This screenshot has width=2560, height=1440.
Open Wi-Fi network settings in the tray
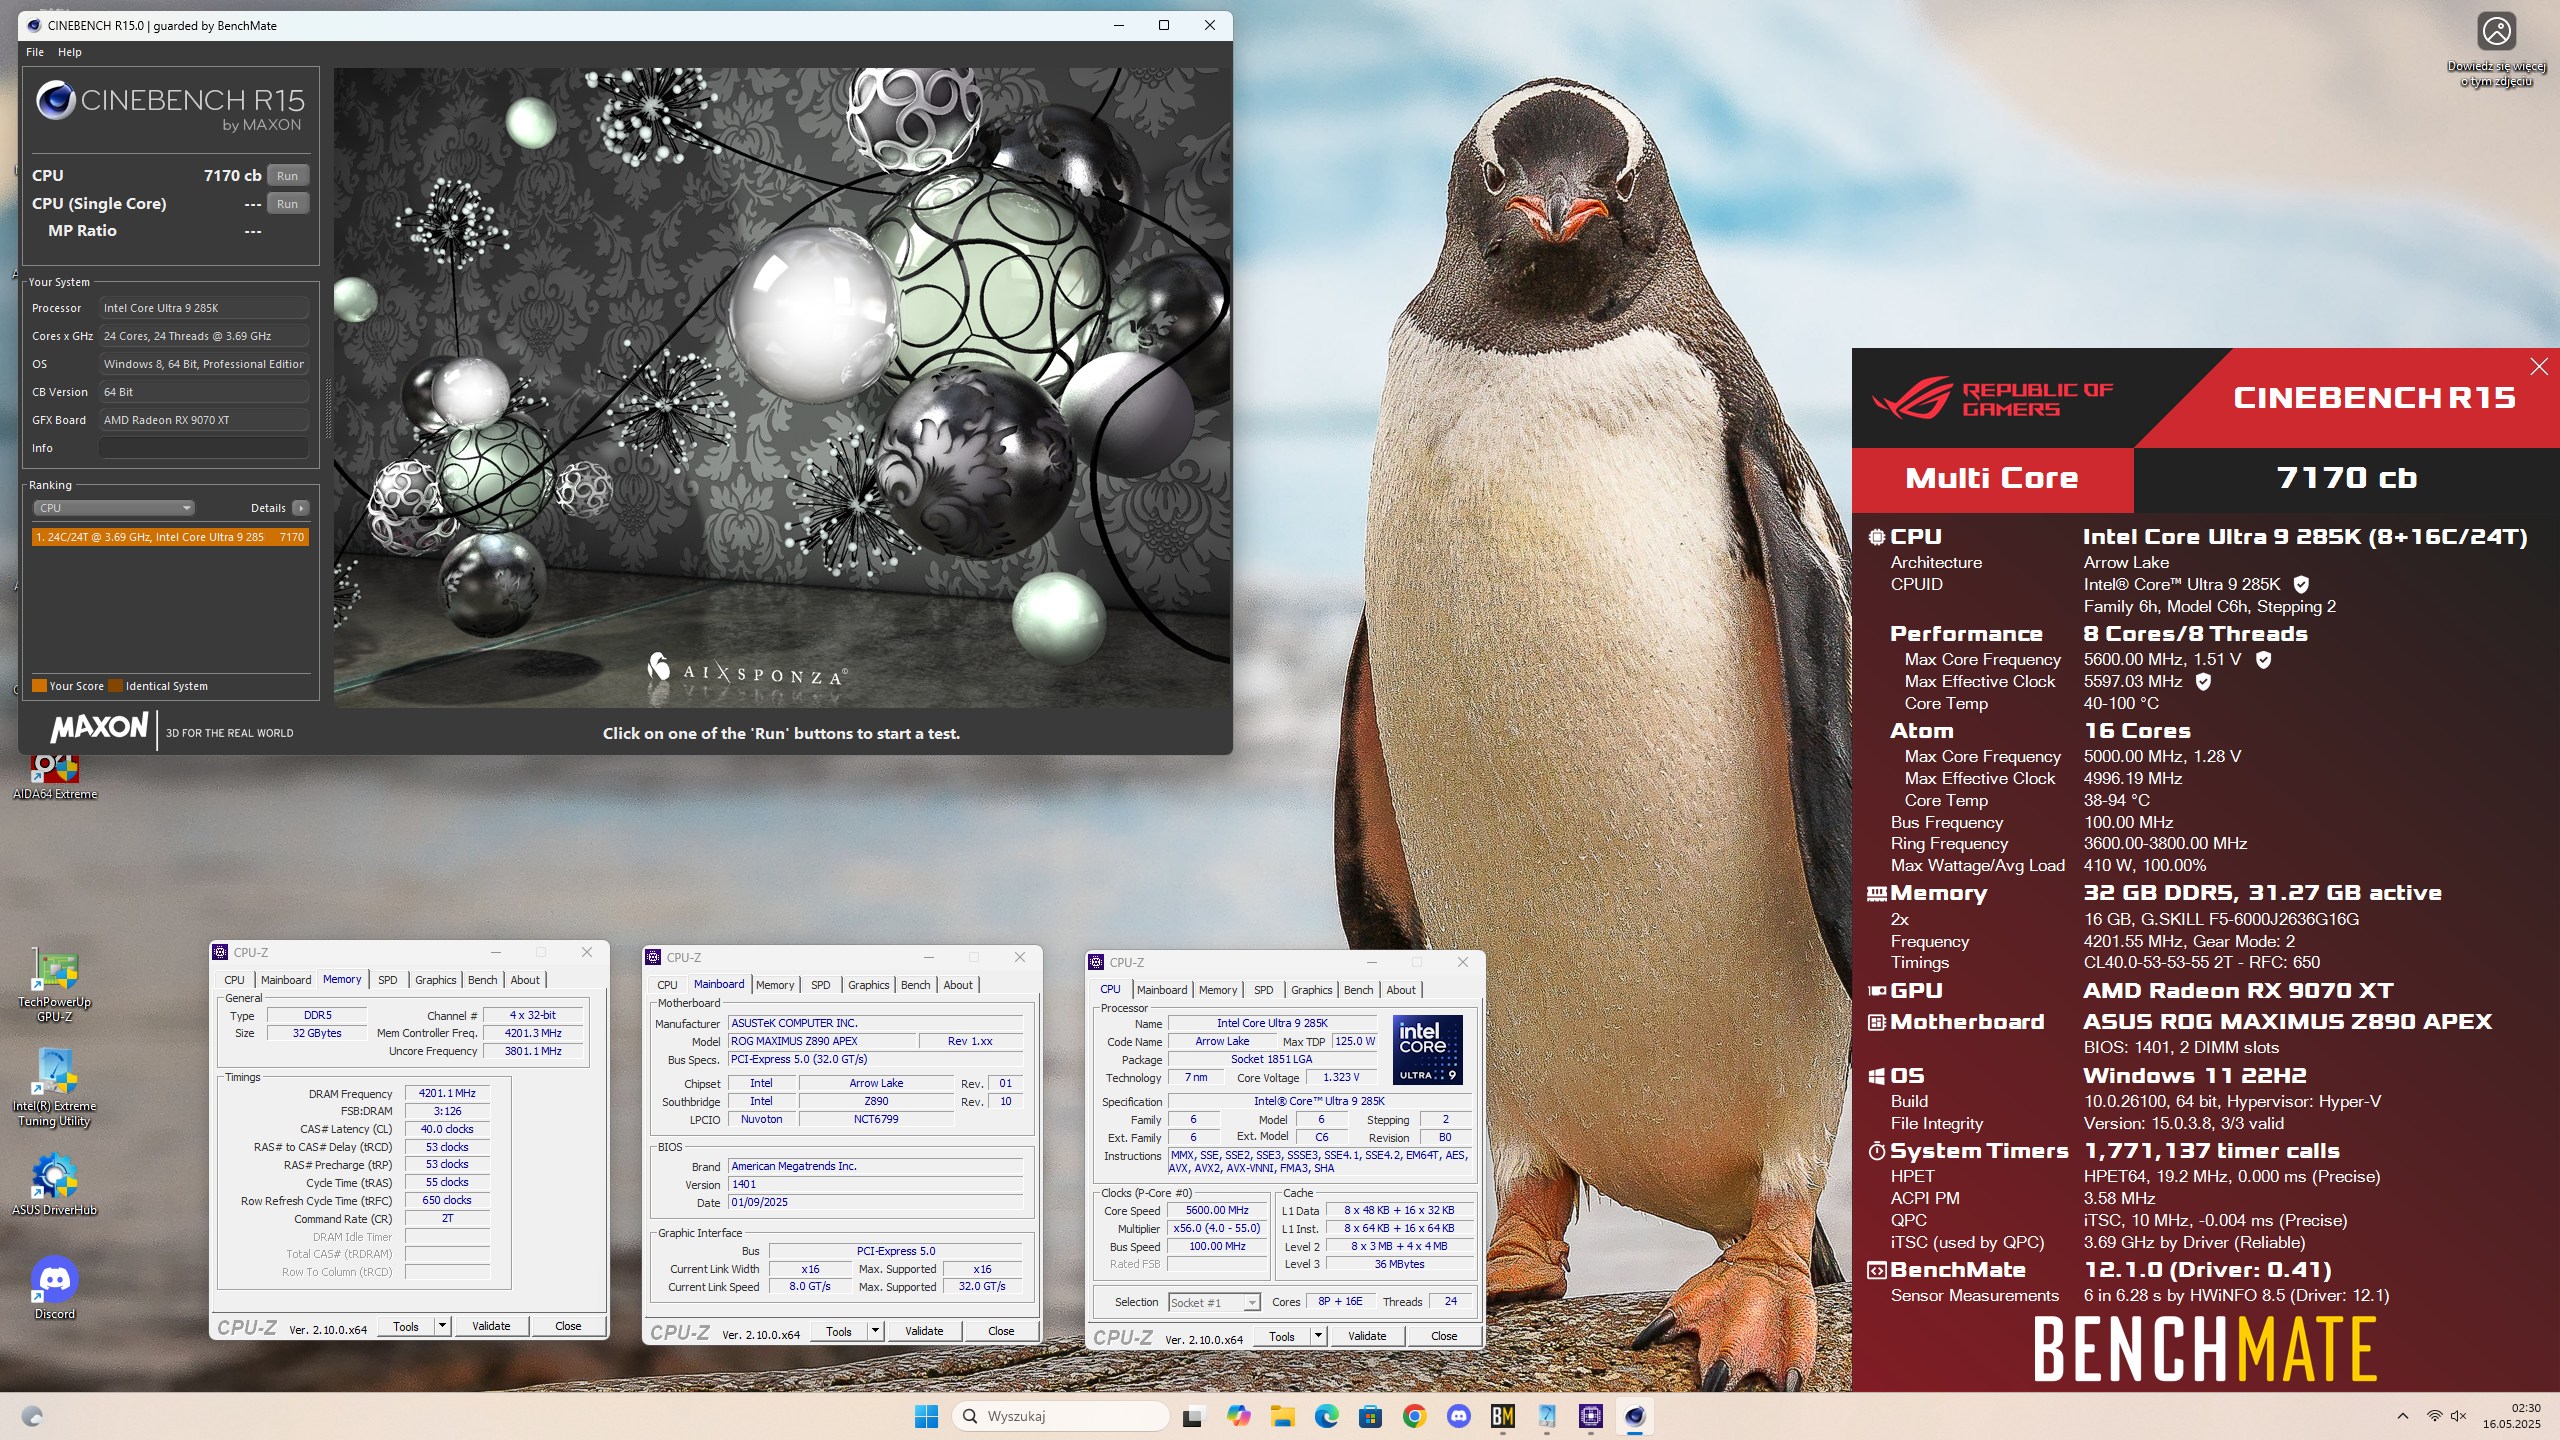click(x=2434, y=1416)
